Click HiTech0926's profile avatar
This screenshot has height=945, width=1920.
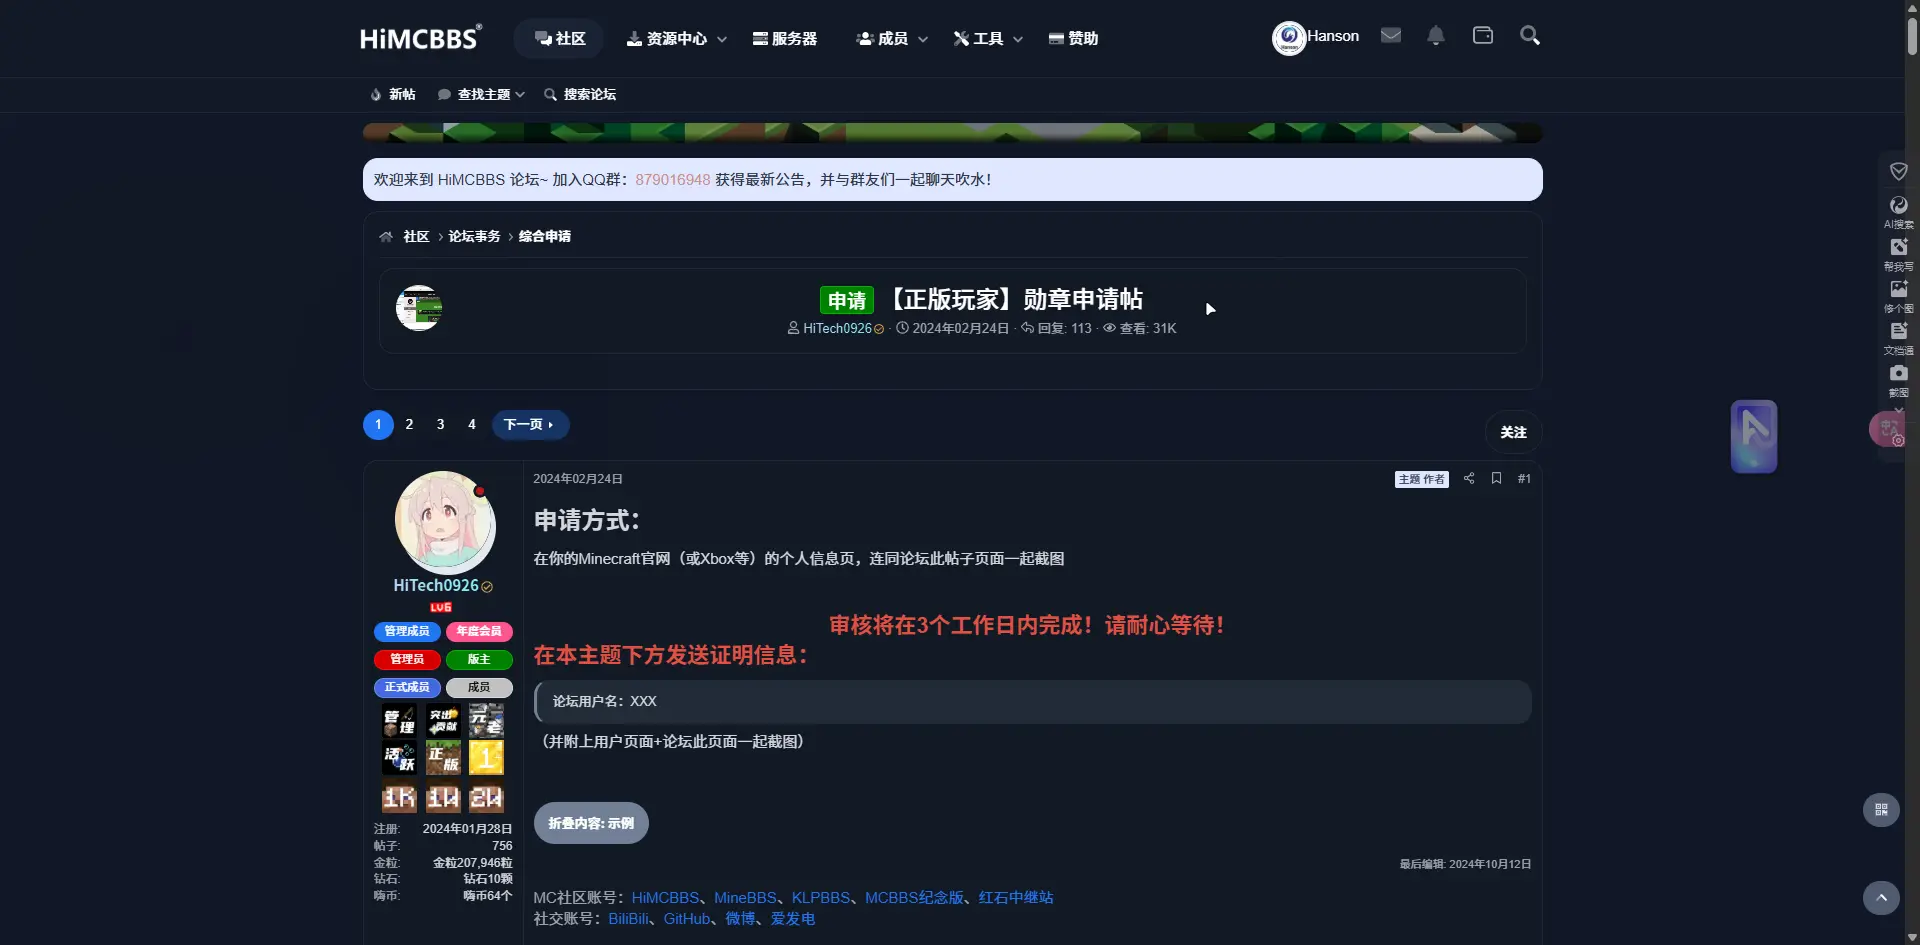pyautogui.click(x=443, y=522)
